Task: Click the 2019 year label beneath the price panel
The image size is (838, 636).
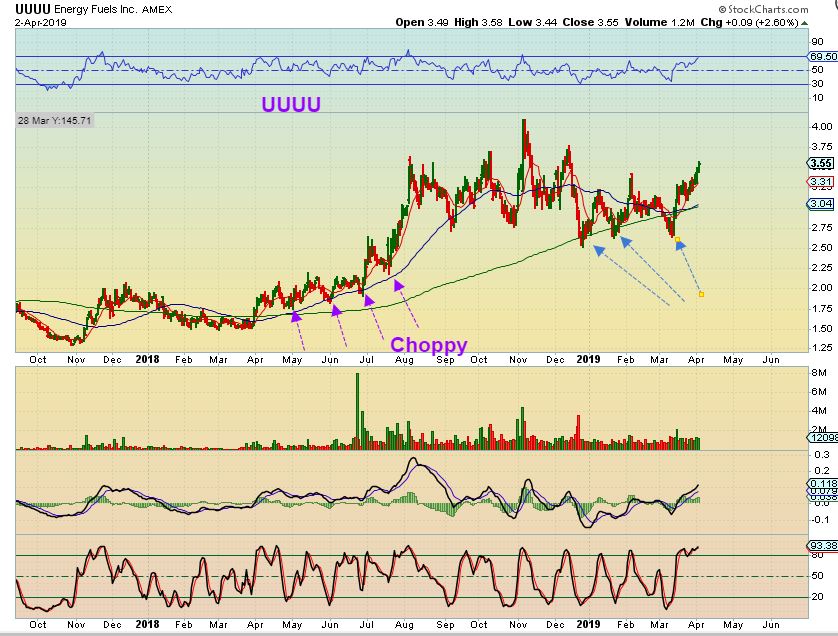Action: coord(588,359)
